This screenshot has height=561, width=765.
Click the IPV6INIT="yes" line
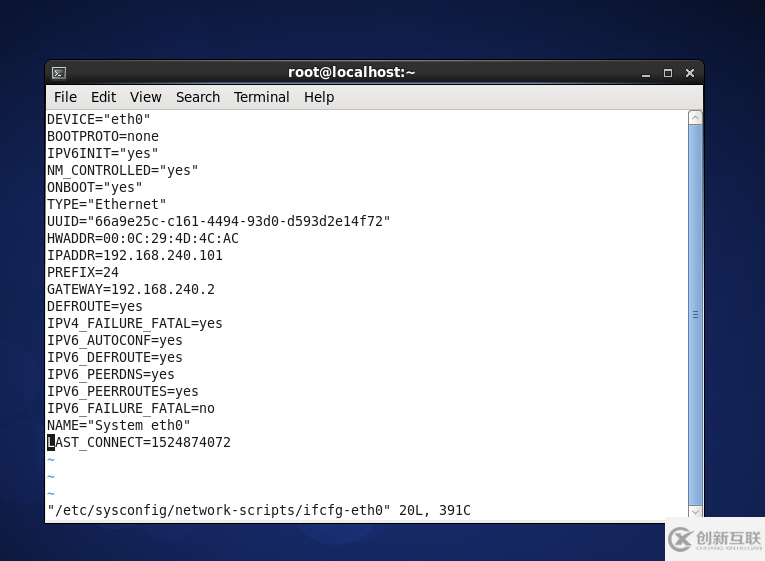click(x=102, y=153)
